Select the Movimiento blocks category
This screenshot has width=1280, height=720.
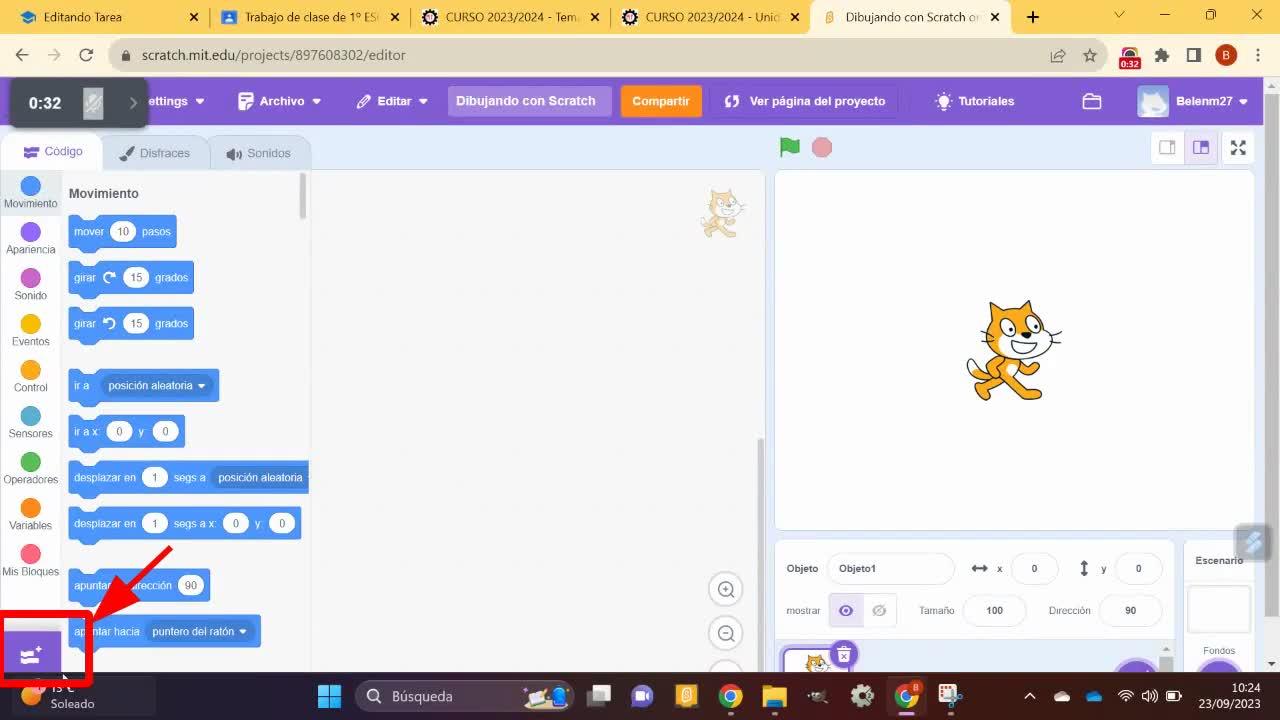tap(31, 193)
